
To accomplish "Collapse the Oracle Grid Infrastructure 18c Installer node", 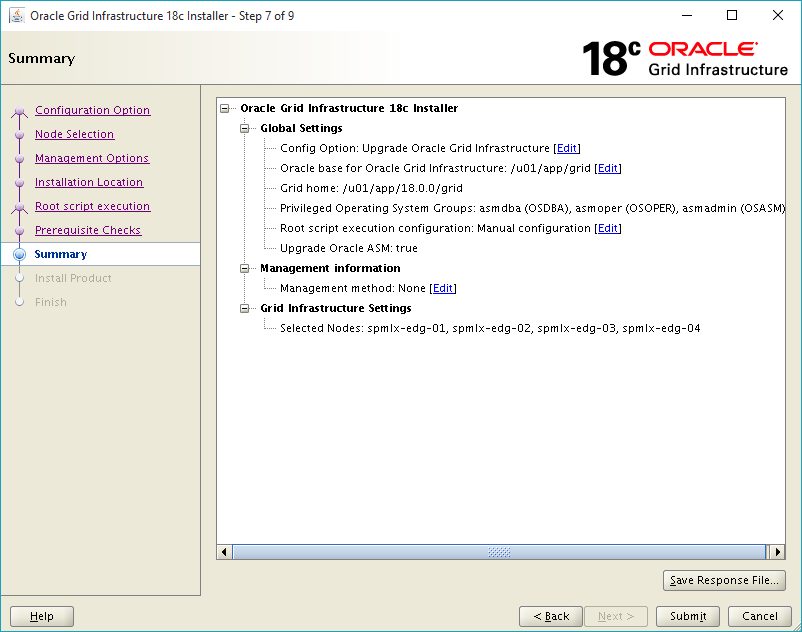I will tap(225, 108).
